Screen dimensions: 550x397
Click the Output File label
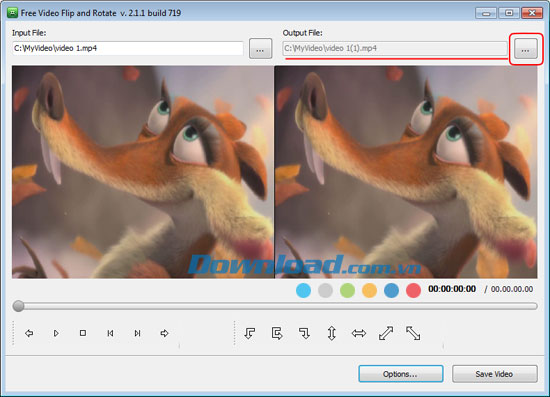(x=302, y=33)
